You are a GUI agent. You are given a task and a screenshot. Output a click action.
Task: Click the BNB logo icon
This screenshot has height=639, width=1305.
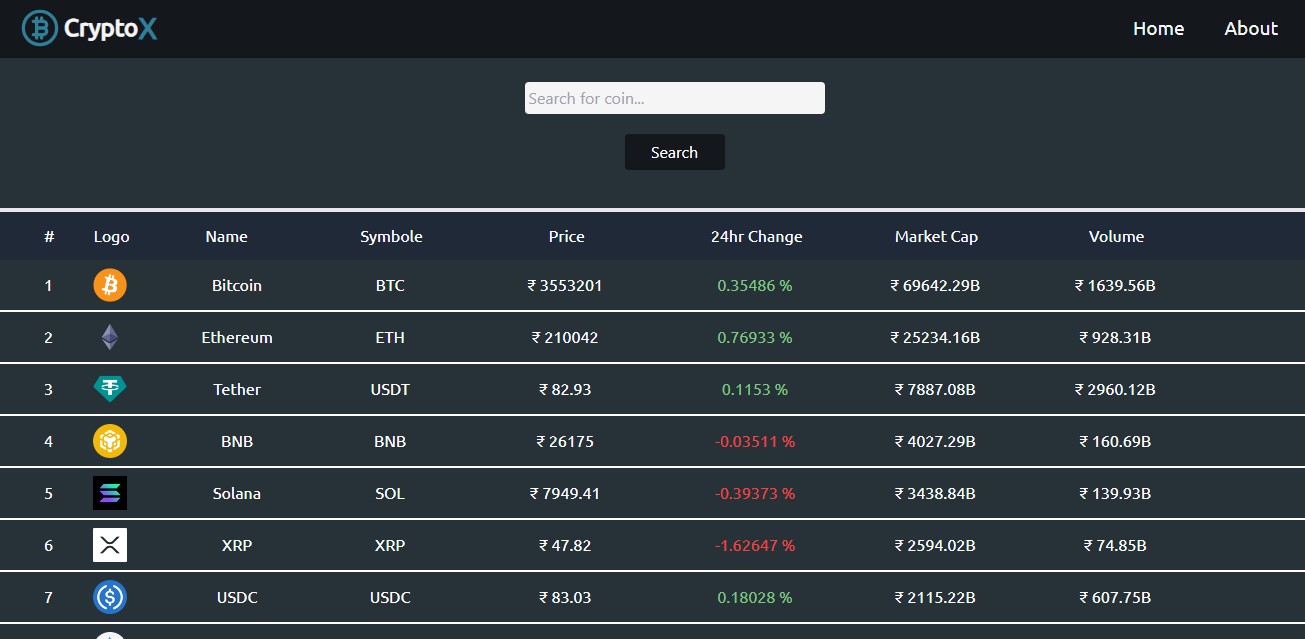[x=109, y=441]
